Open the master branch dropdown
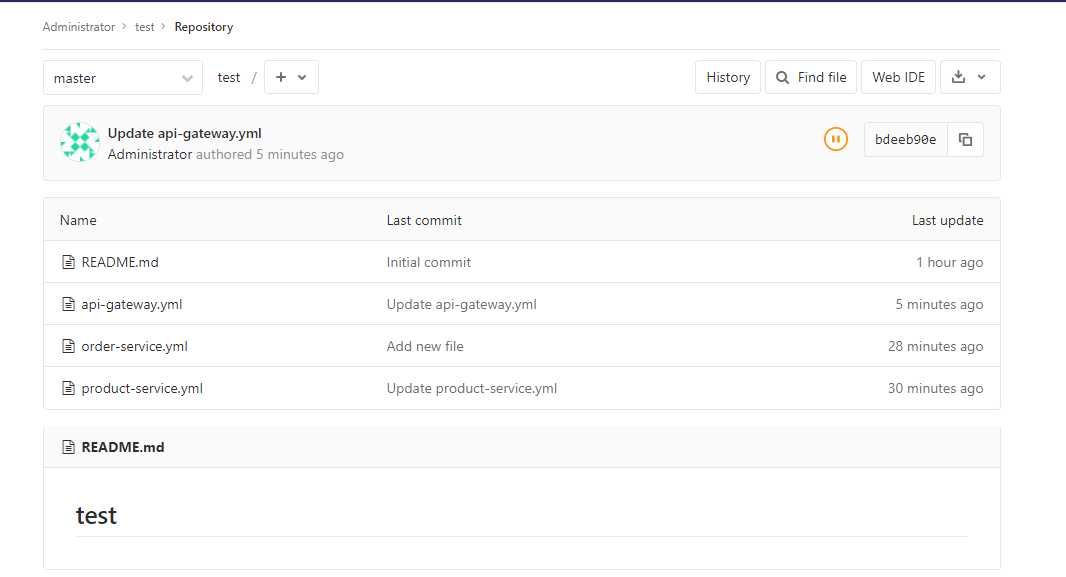The height and width of the screenshot is (577, 1066). coord(123,77)
